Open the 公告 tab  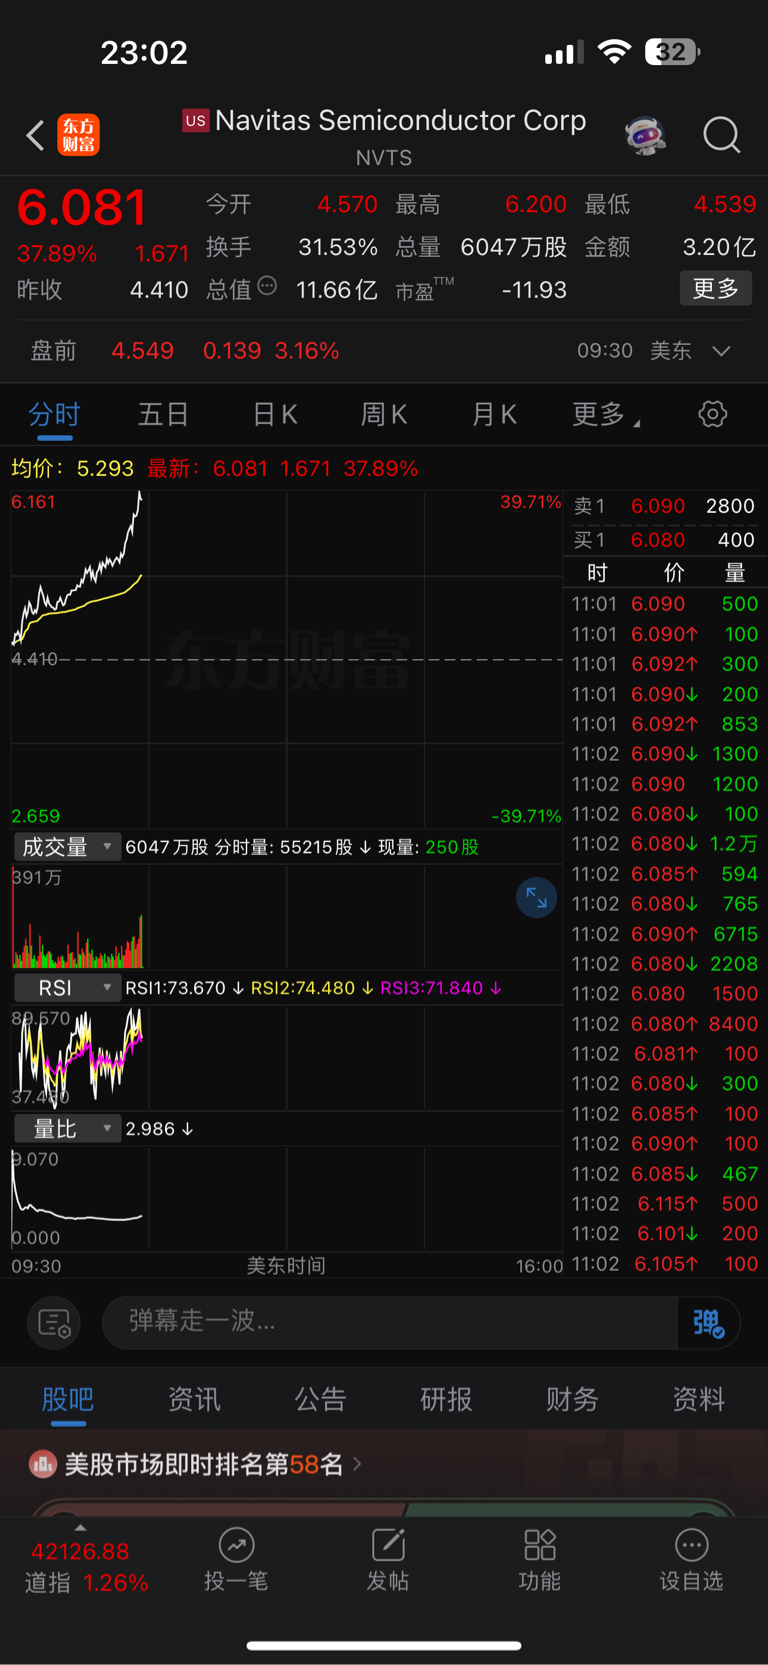320,1399
